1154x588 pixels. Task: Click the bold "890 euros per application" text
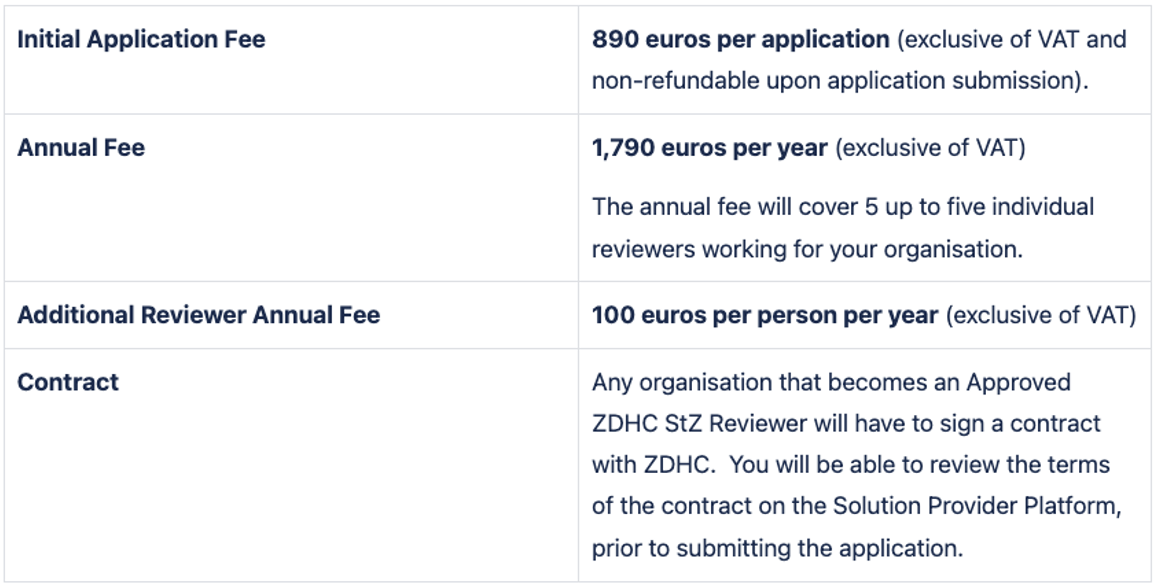coord(740,40)
